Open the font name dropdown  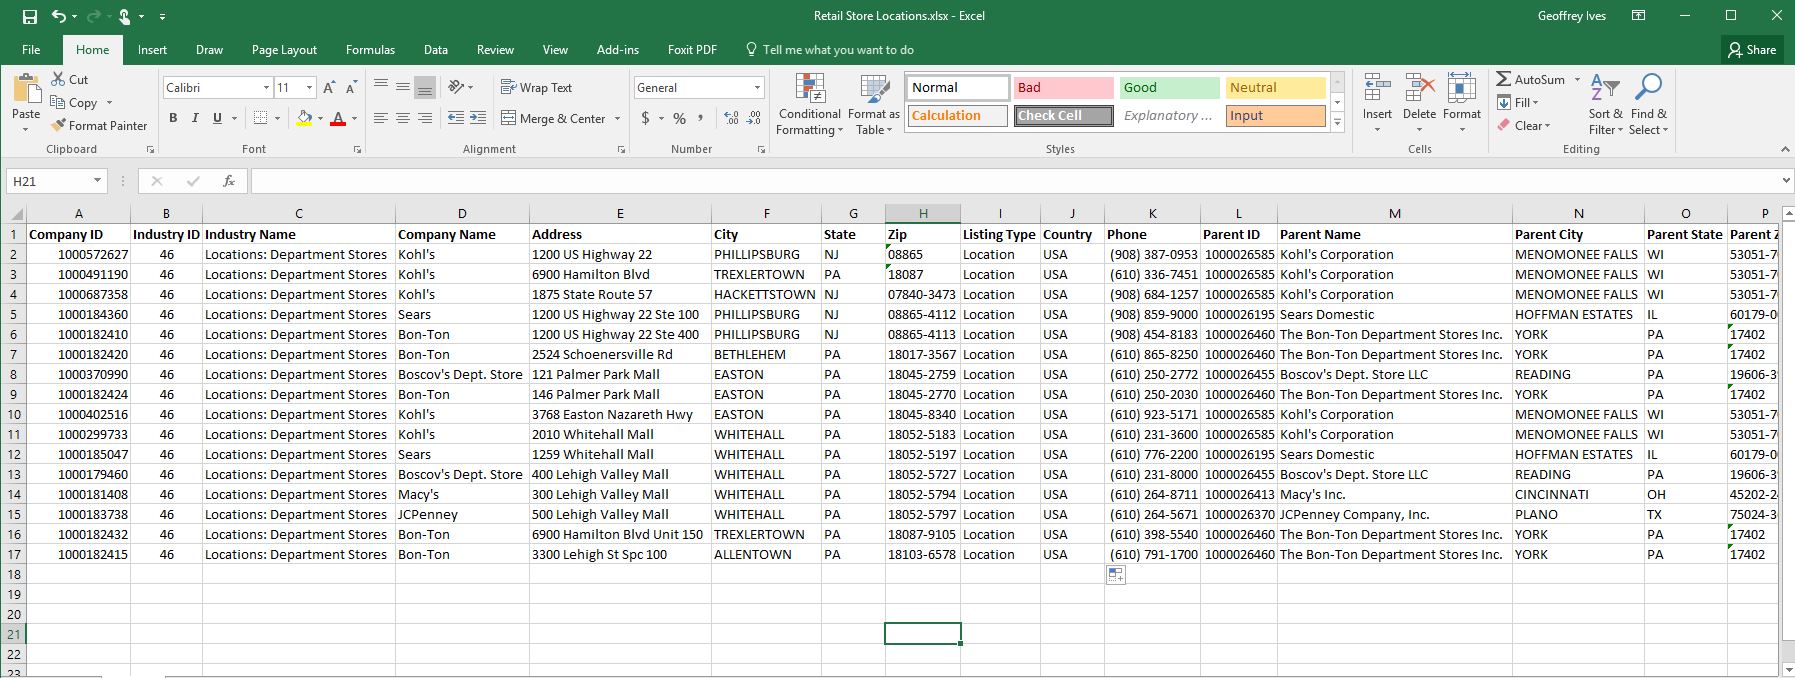pyautogui.click(x=266, y=88)
